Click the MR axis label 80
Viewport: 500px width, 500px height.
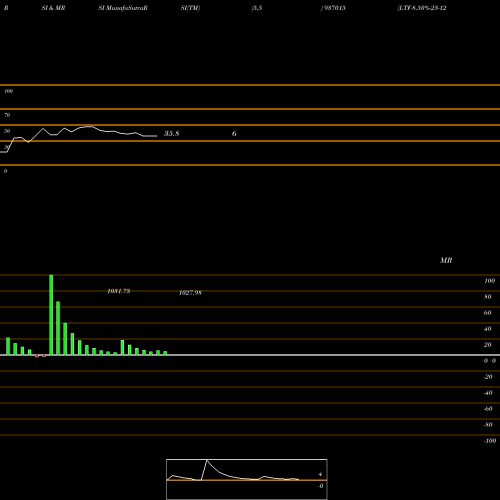pos(488,297)
